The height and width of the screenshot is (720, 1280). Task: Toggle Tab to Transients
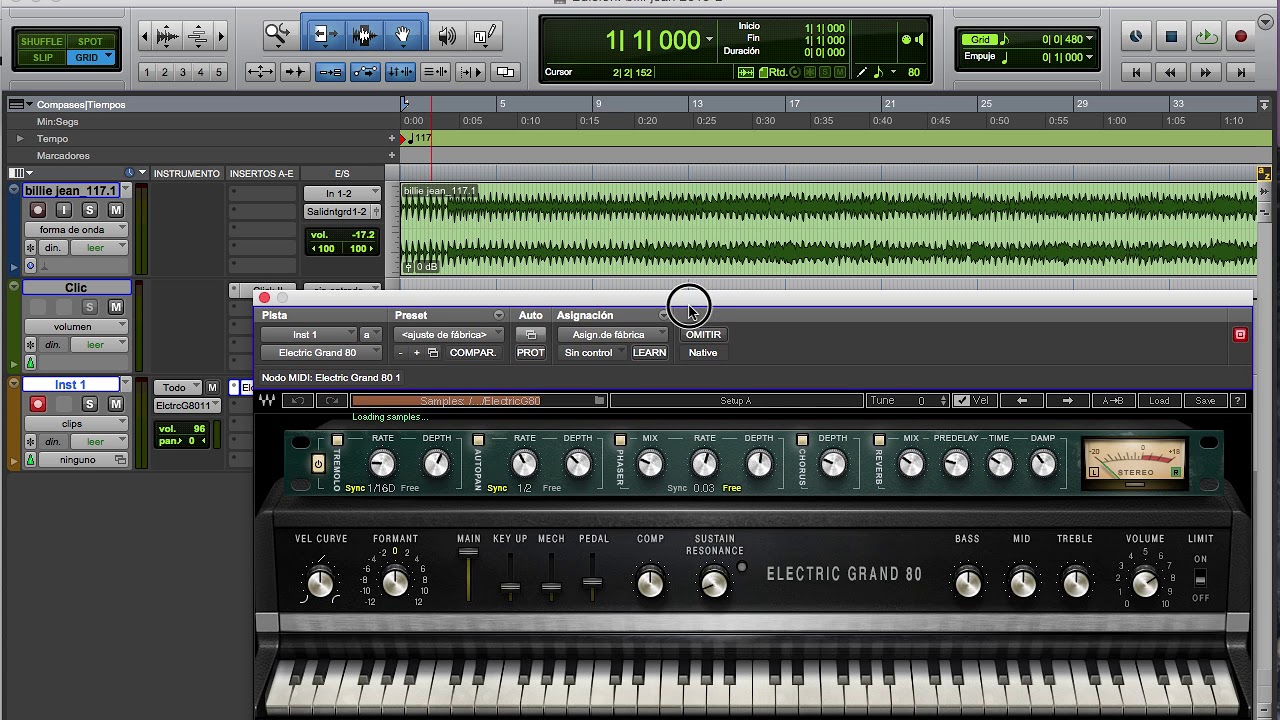(294, 72)
